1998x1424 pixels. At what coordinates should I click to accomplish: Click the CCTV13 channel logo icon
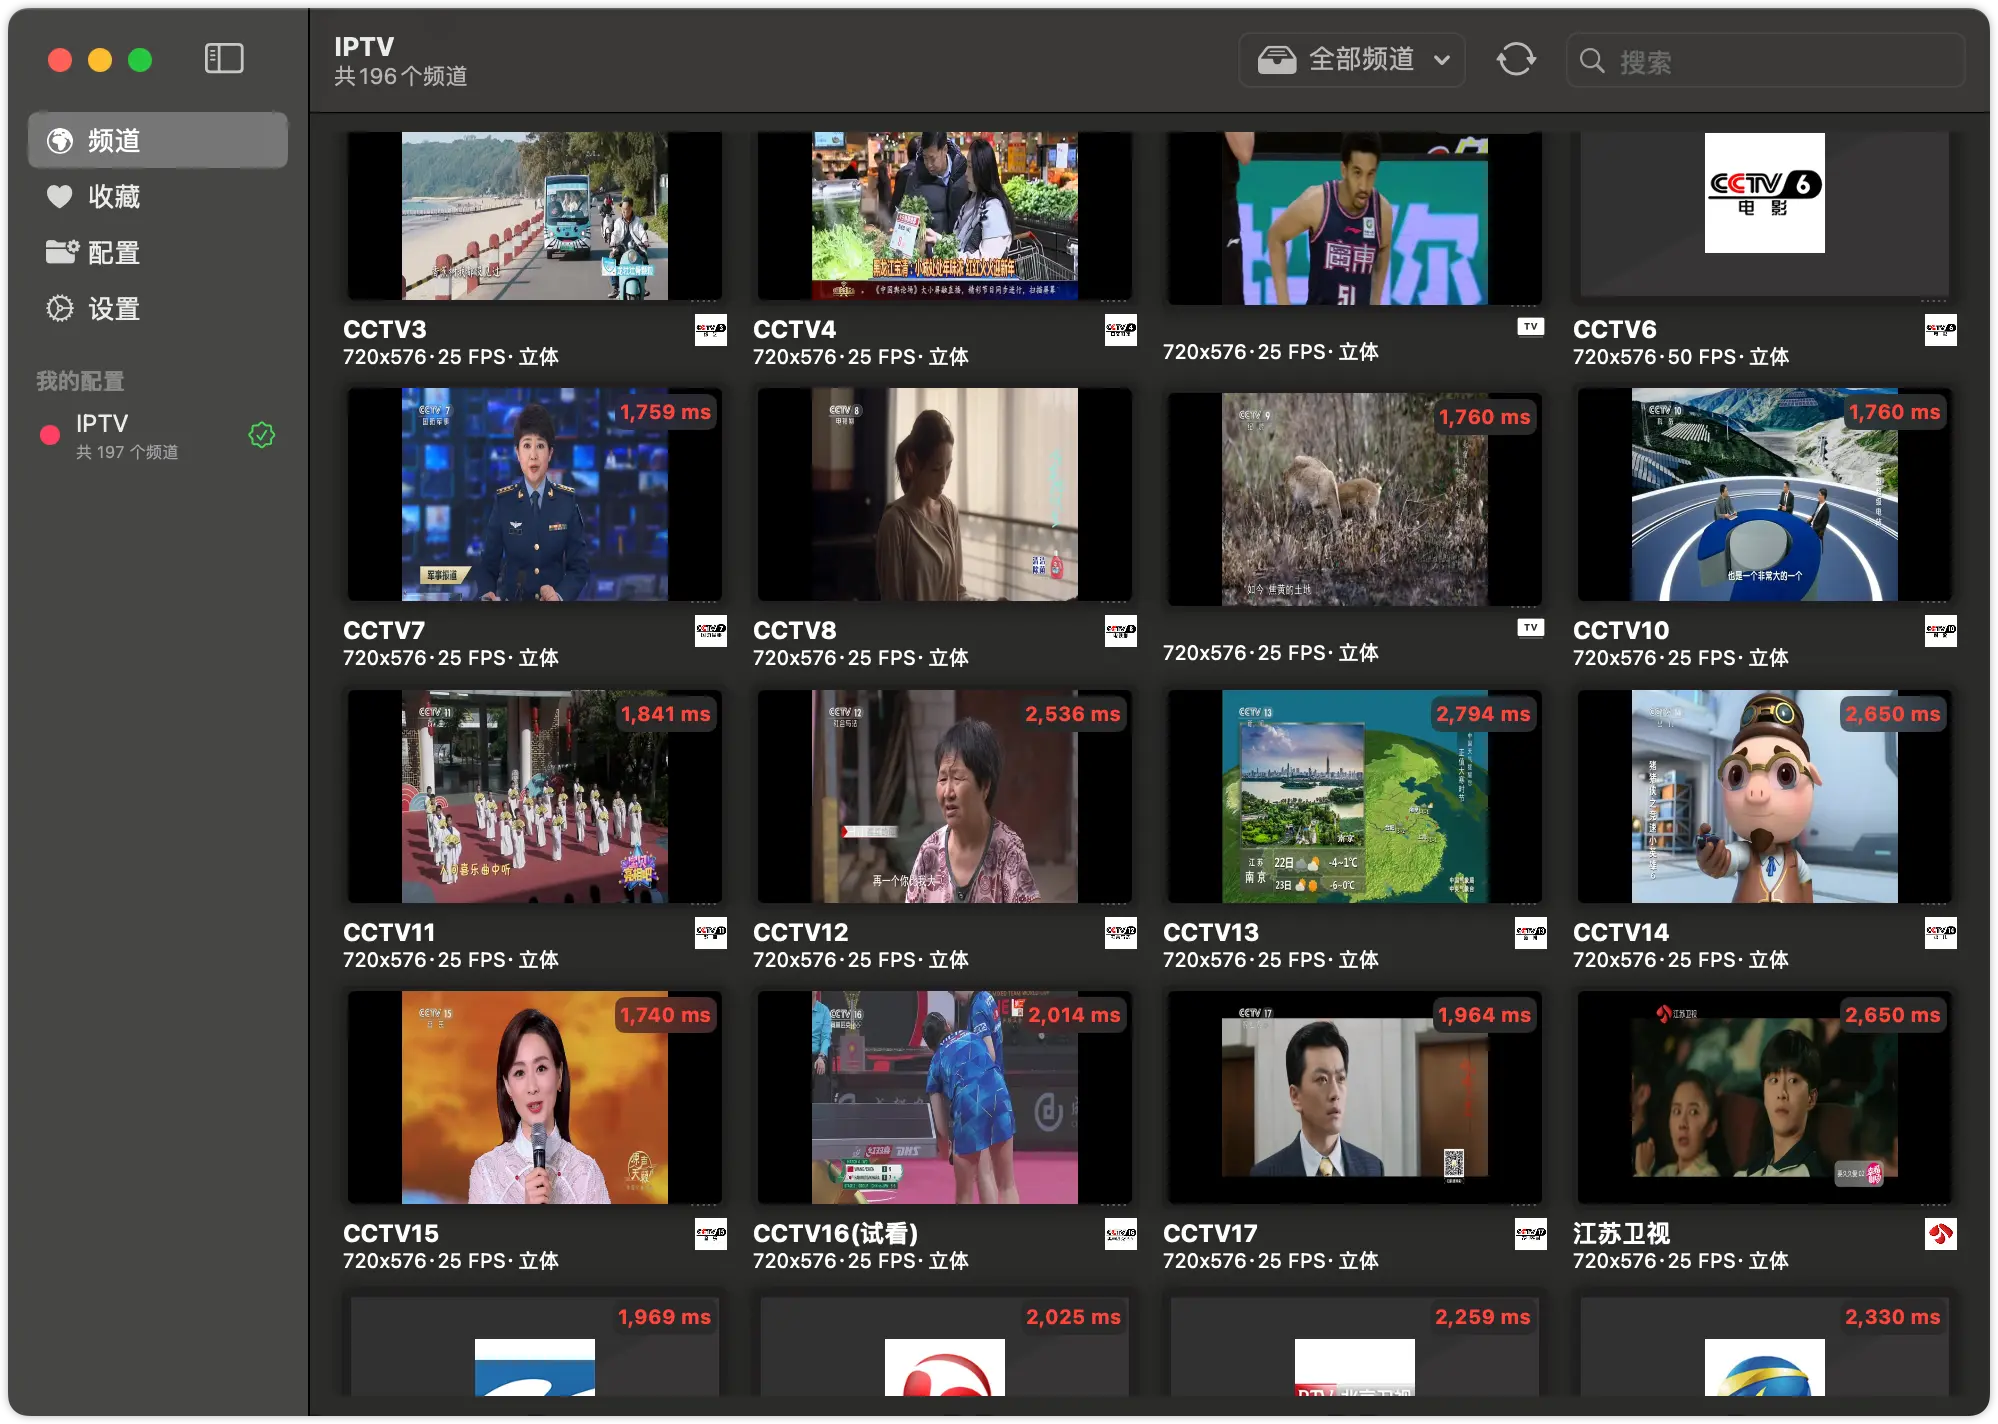[1531, 933]
